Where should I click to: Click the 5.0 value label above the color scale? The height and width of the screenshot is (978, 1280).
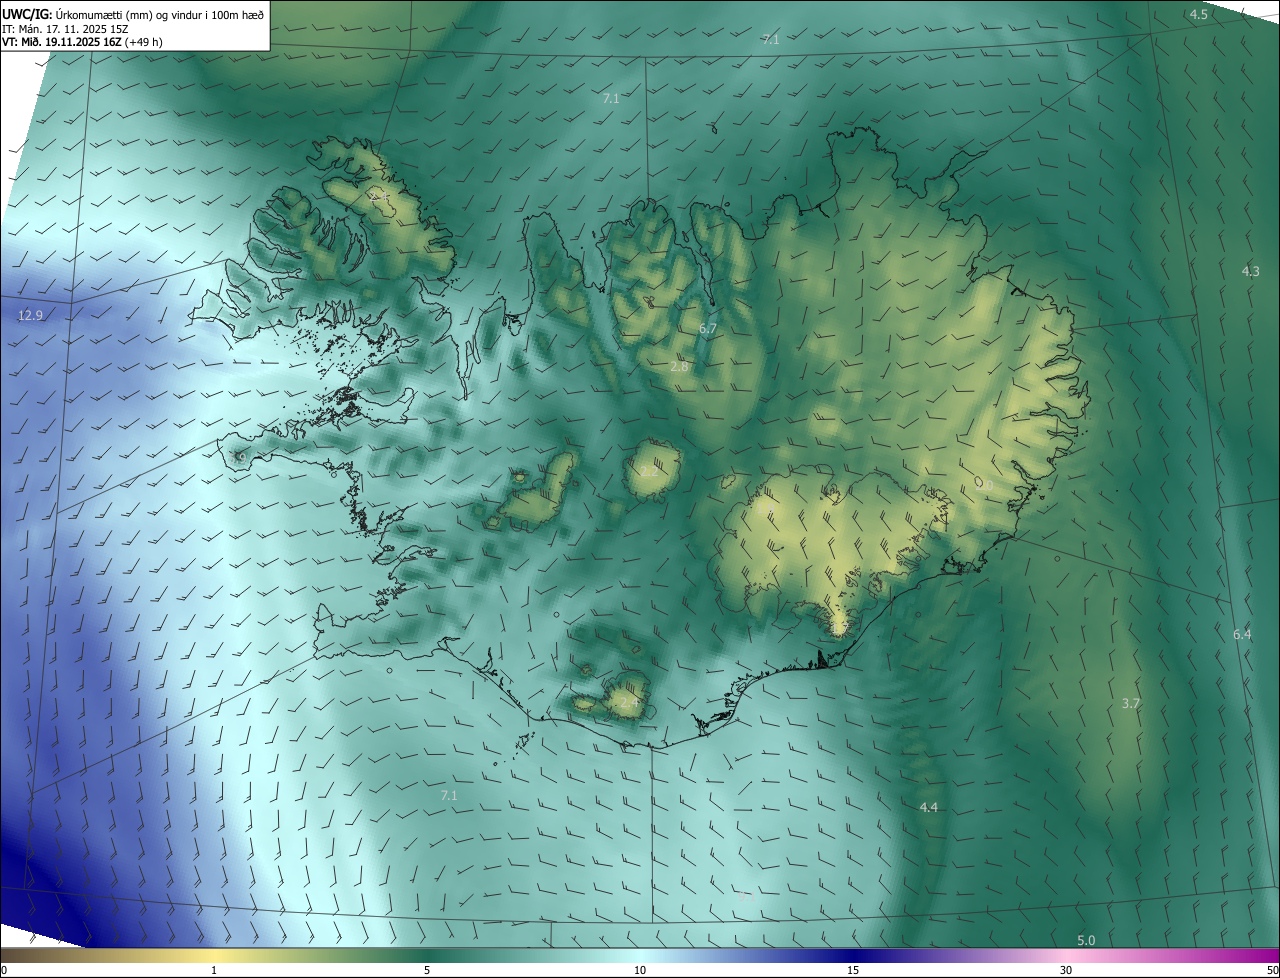point(1086,940)
